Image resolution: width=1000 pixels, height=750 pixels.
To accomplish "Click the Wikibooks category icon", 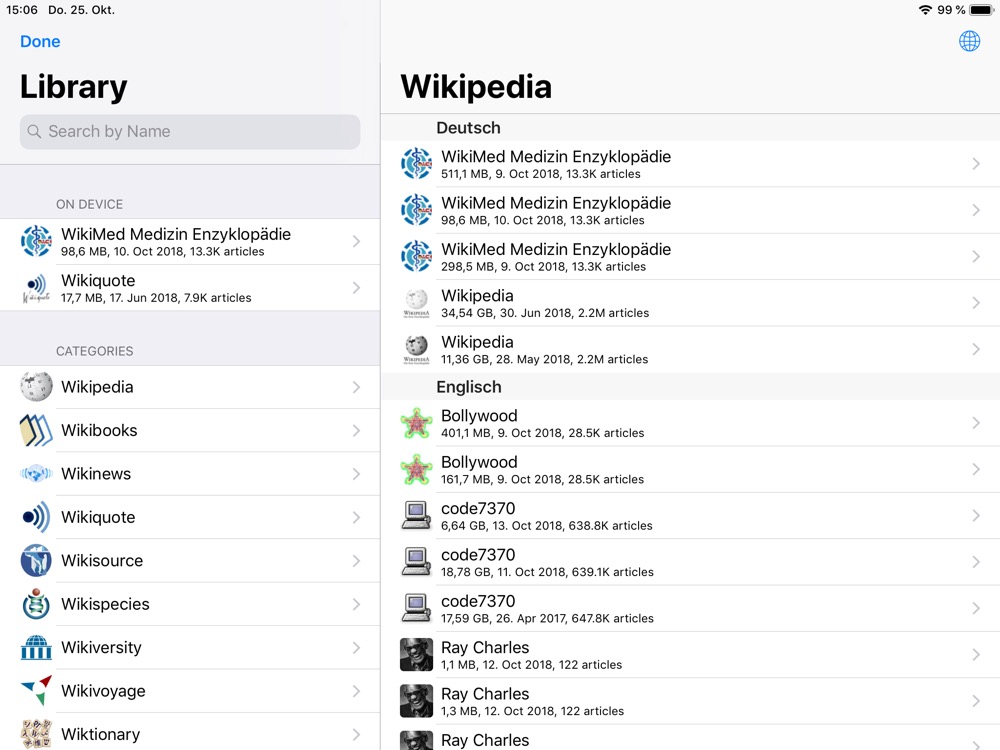I will 36,431.
